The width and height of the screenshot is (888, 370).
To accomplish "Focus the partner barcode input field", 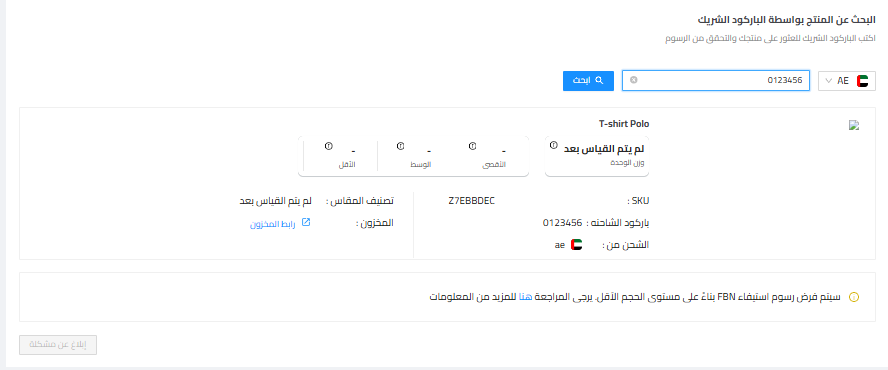I will [716, 80].
